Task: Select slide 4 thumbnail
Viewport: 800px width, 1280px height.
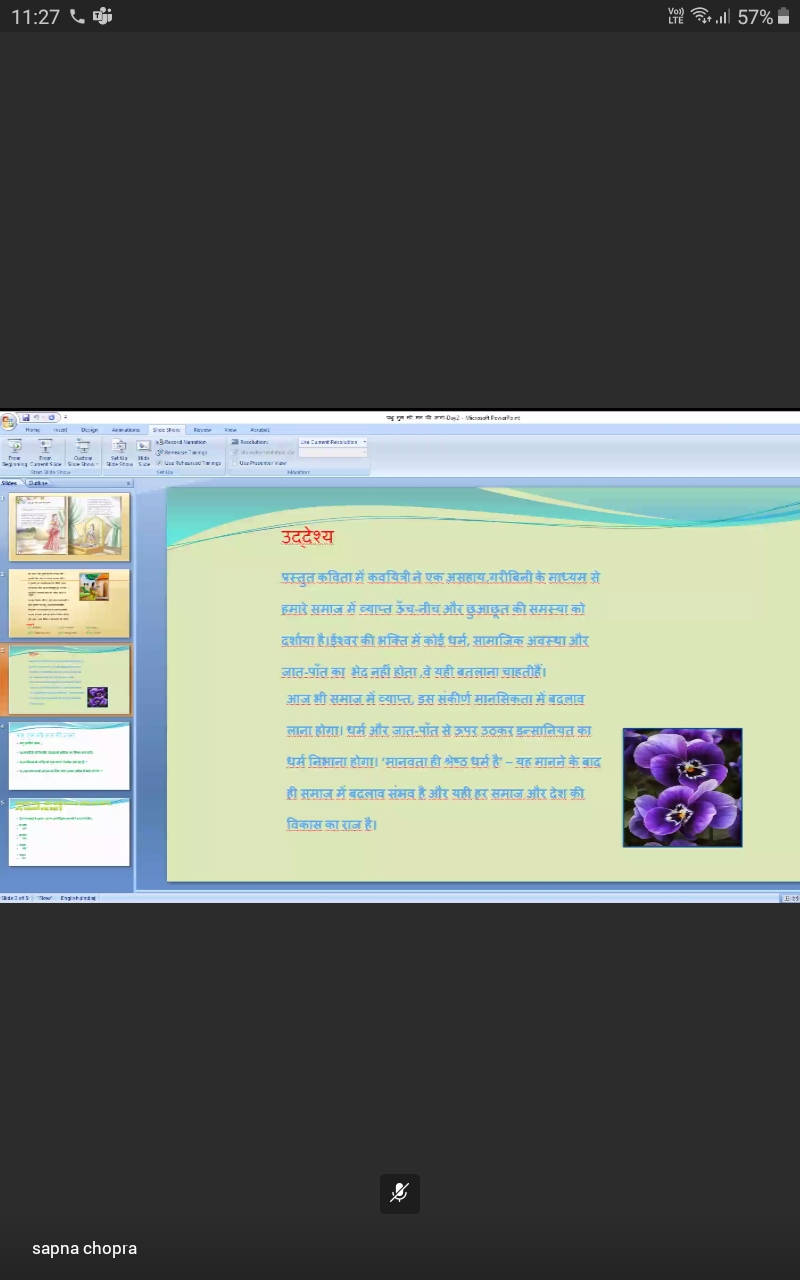Action: (69, 756)
